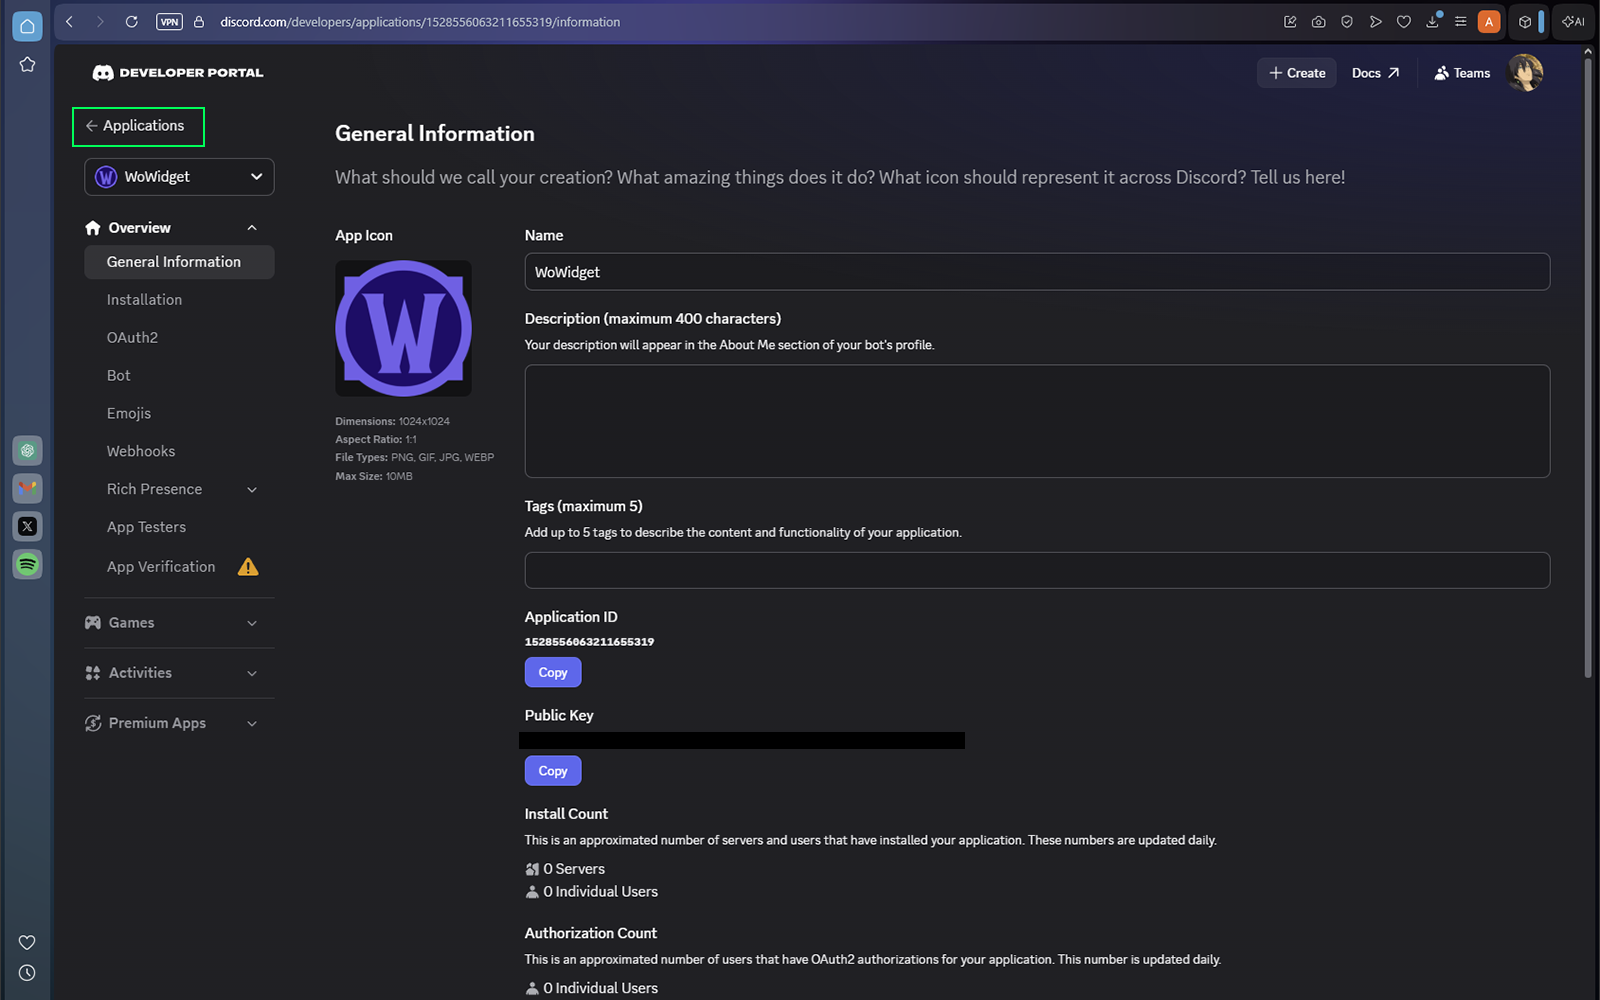Open the user profile avatar menu

point(1525,73)
